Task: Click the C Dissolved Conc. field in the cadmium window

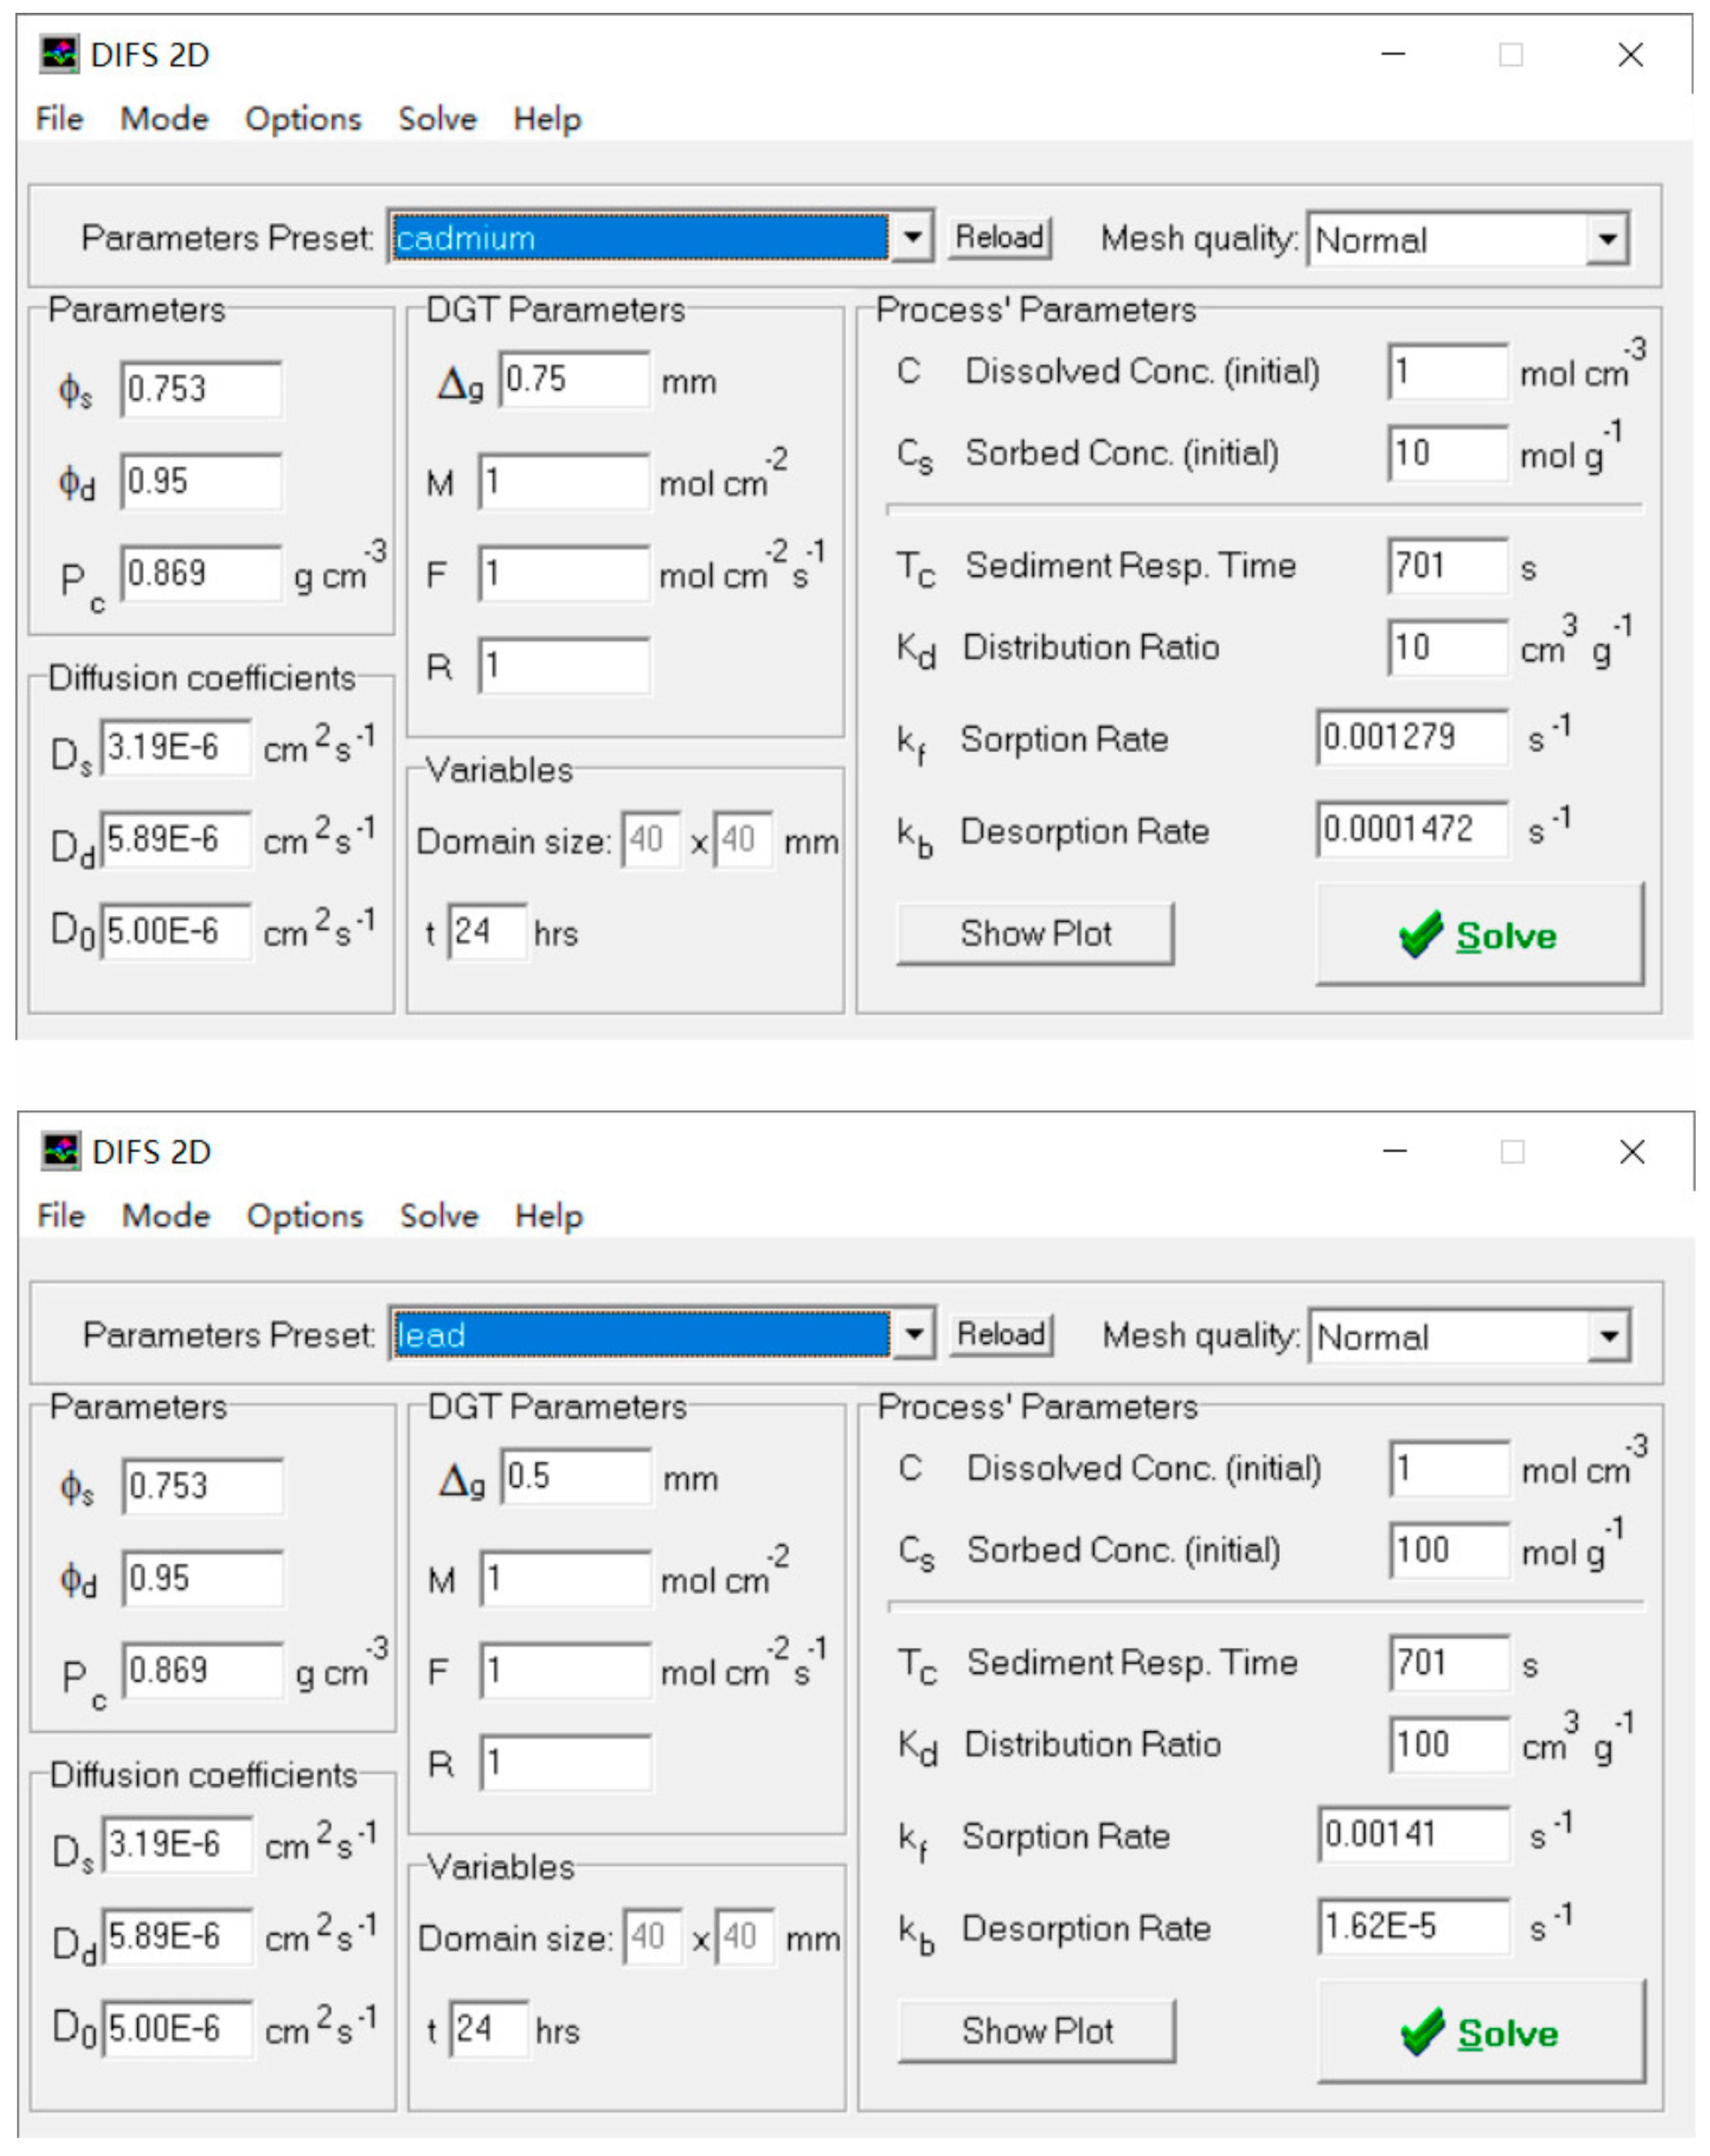Action: point(1447,372)
